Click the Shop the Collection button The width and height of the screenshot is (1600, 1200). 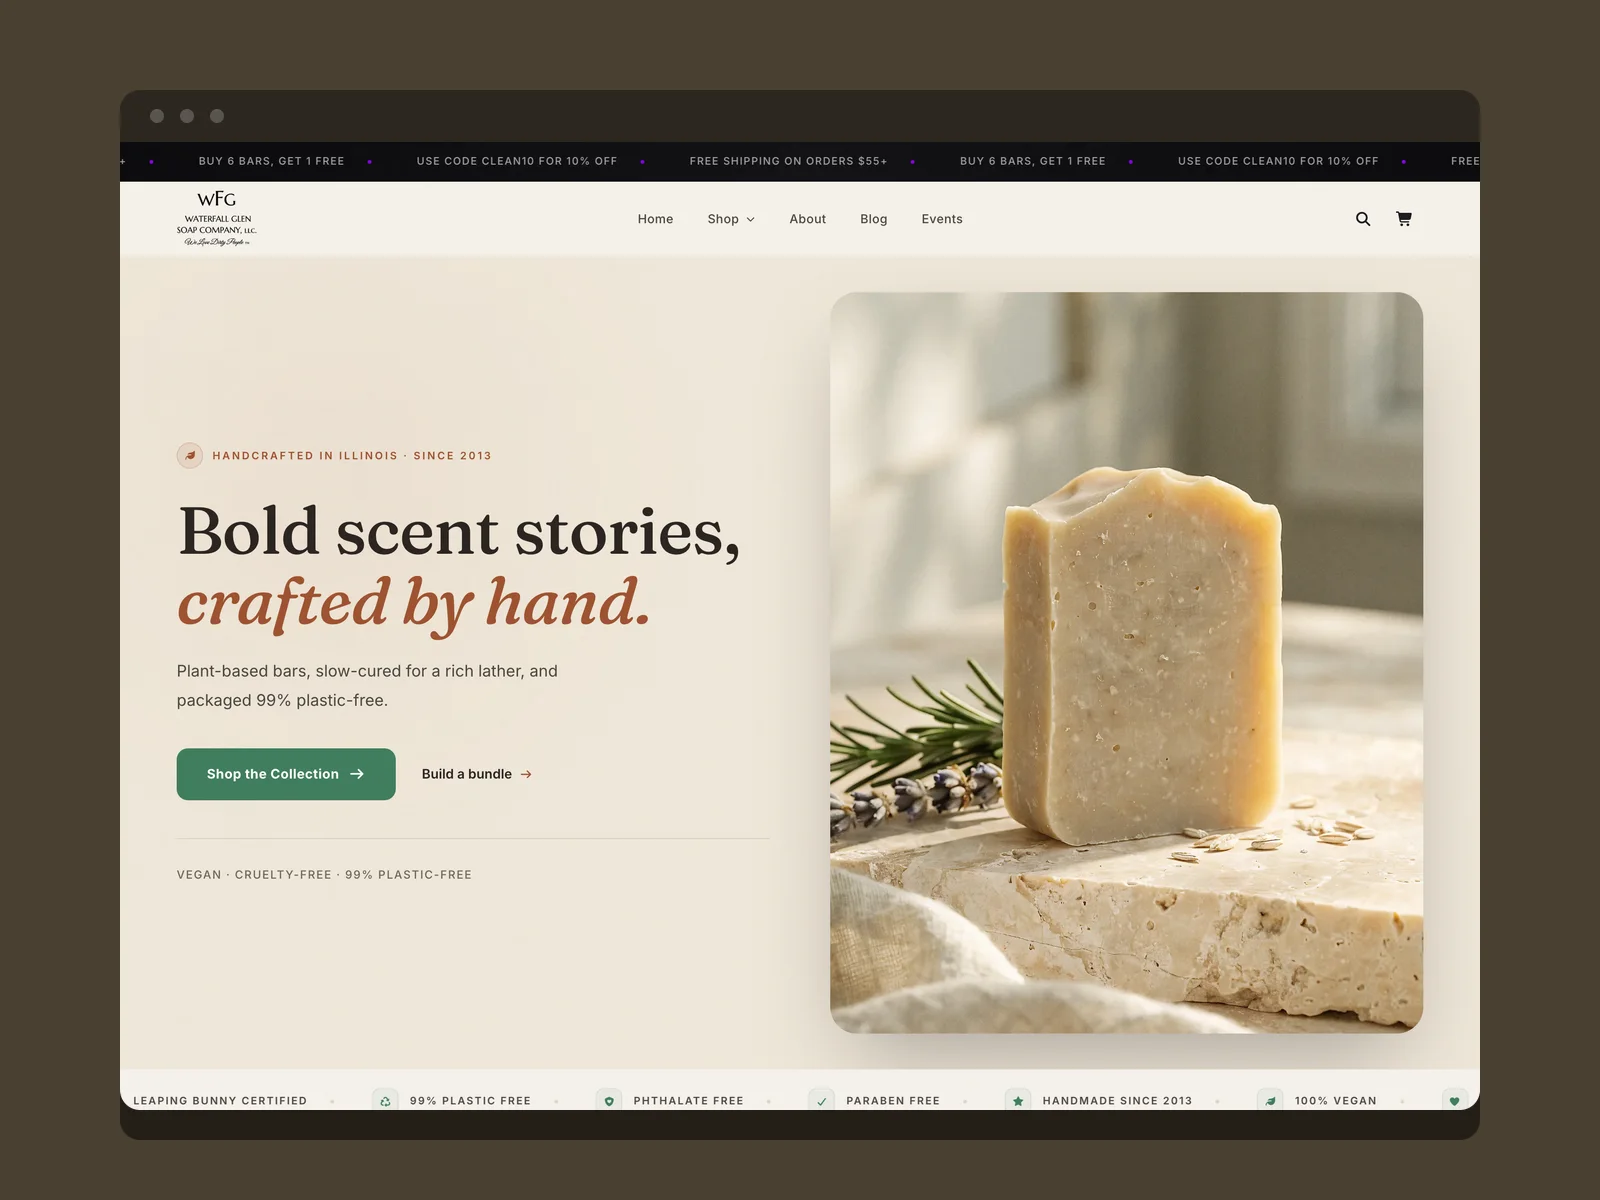pyautogui.click(x=286, y=774)
